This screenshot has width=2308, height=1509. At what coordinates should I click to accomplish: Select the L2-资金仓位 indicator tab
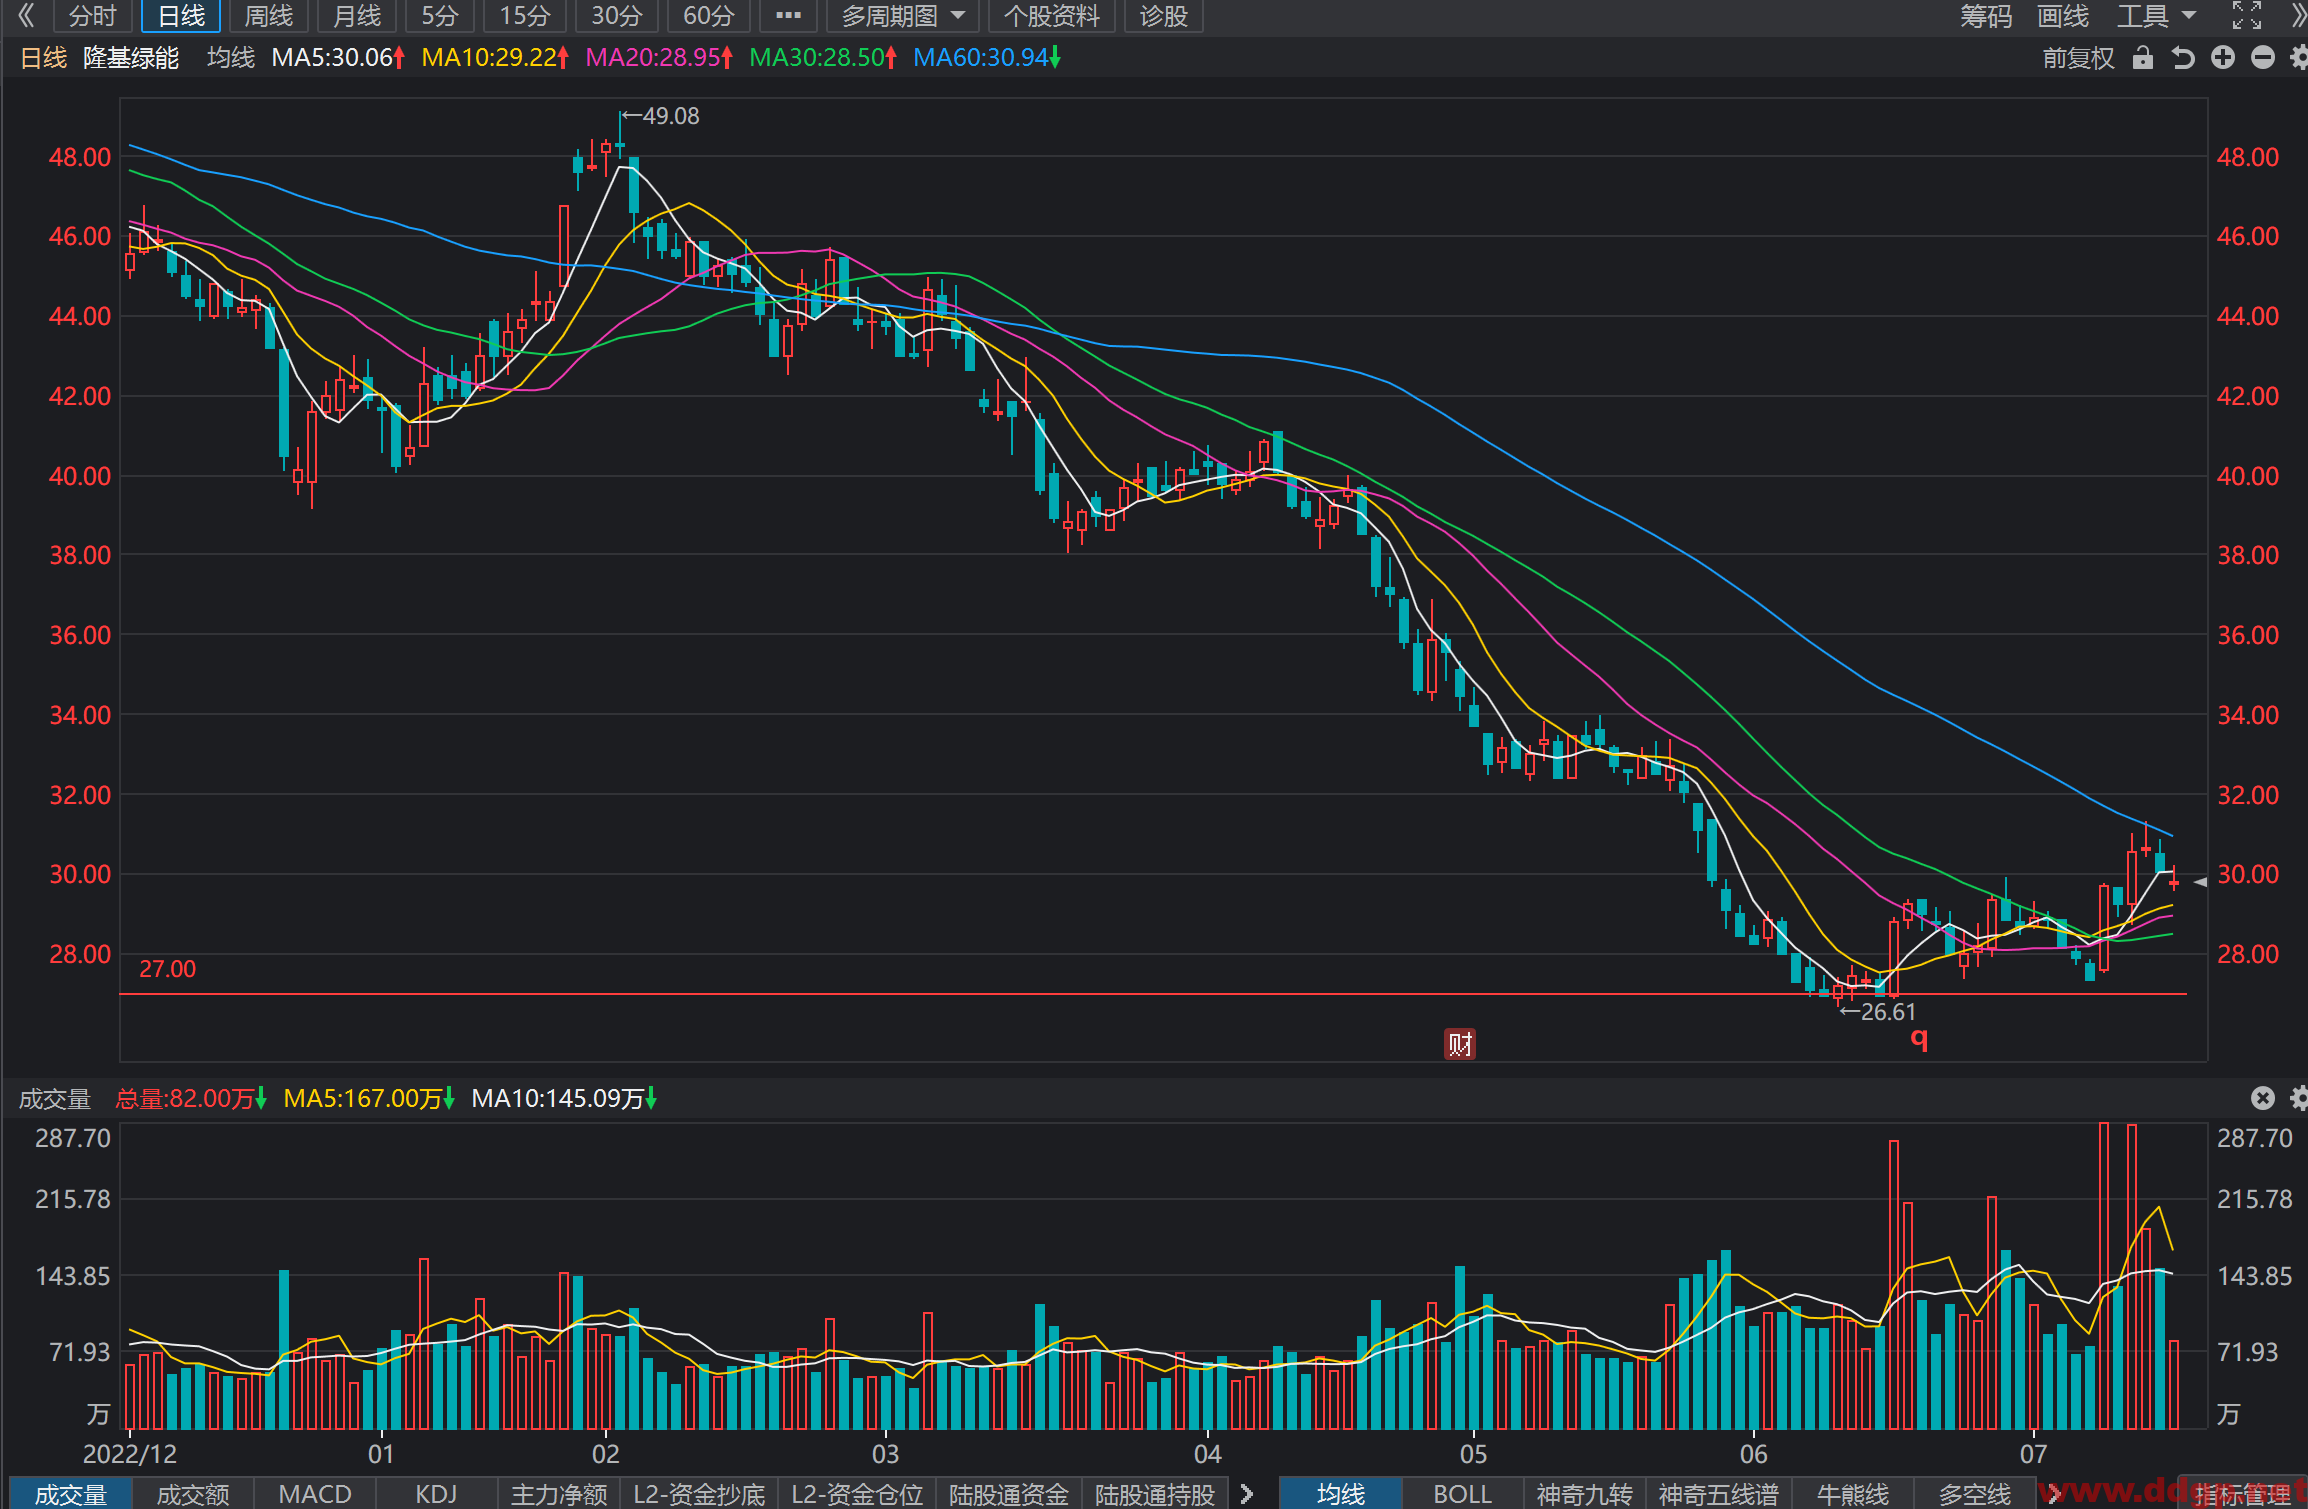857,1494
